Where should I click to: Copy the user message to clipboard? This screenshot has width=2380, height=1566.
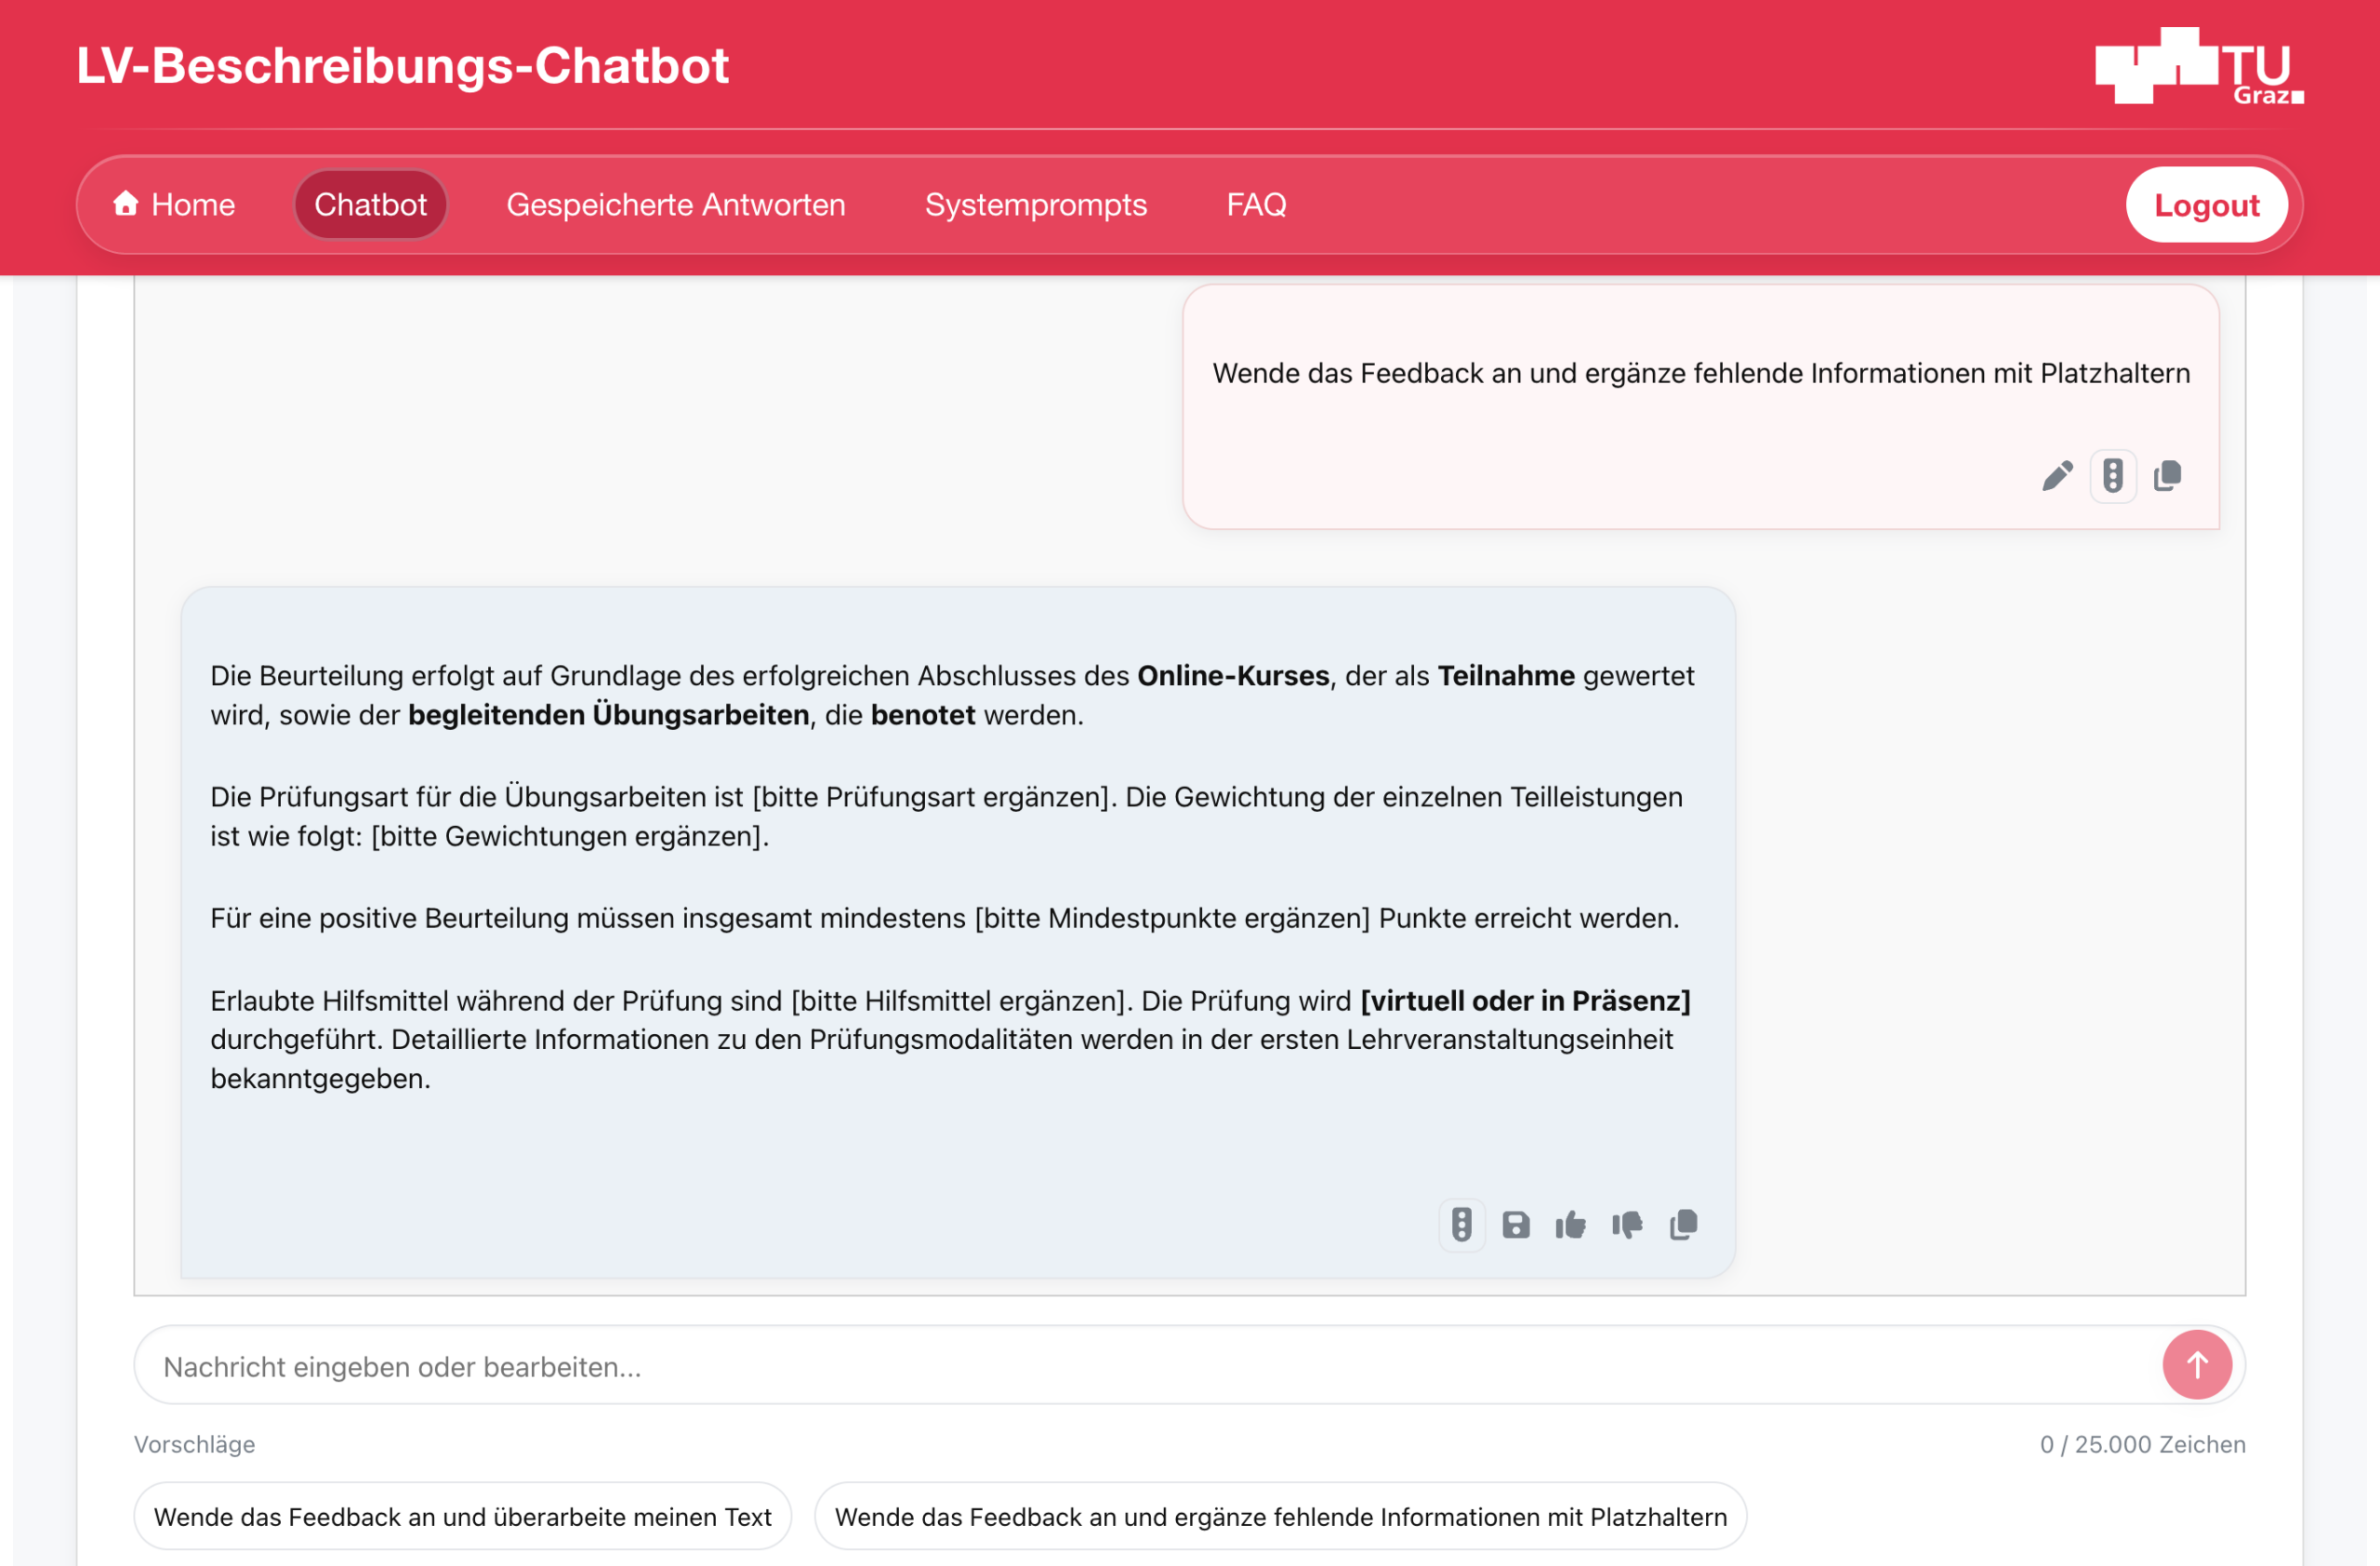(x=2169, y=476)
